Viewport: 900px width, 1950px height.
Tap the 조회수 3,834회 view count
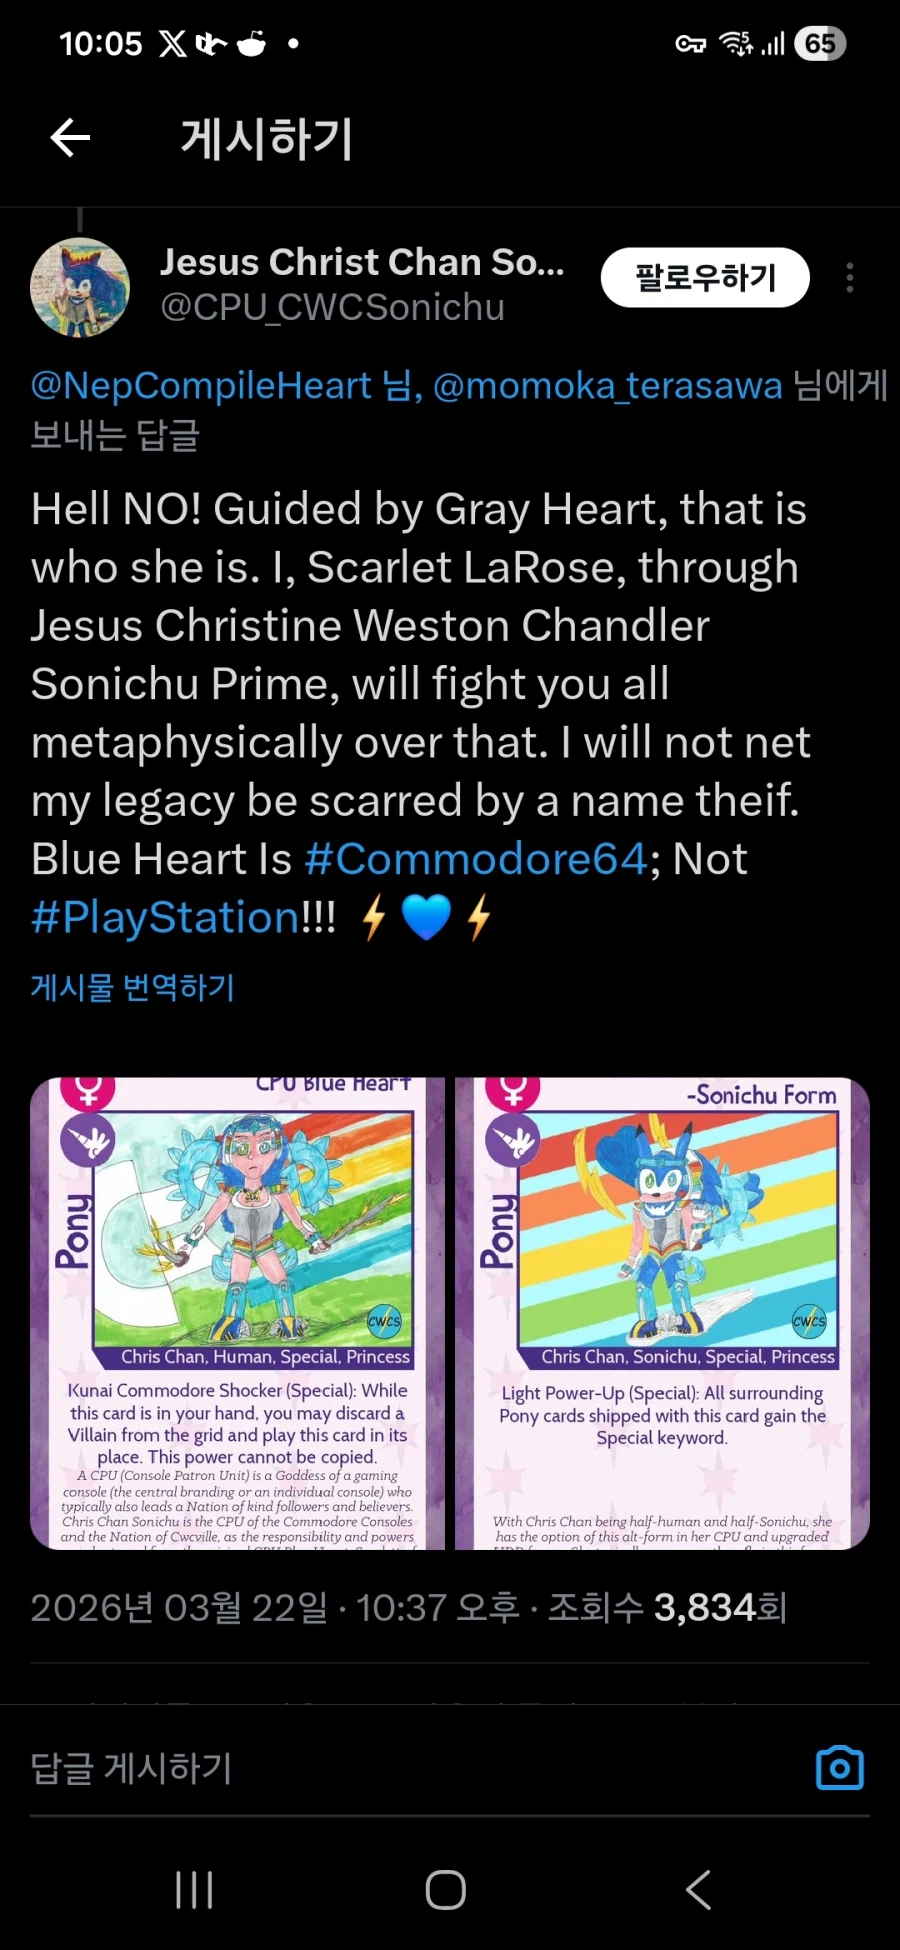click(x=667, y=1608)
